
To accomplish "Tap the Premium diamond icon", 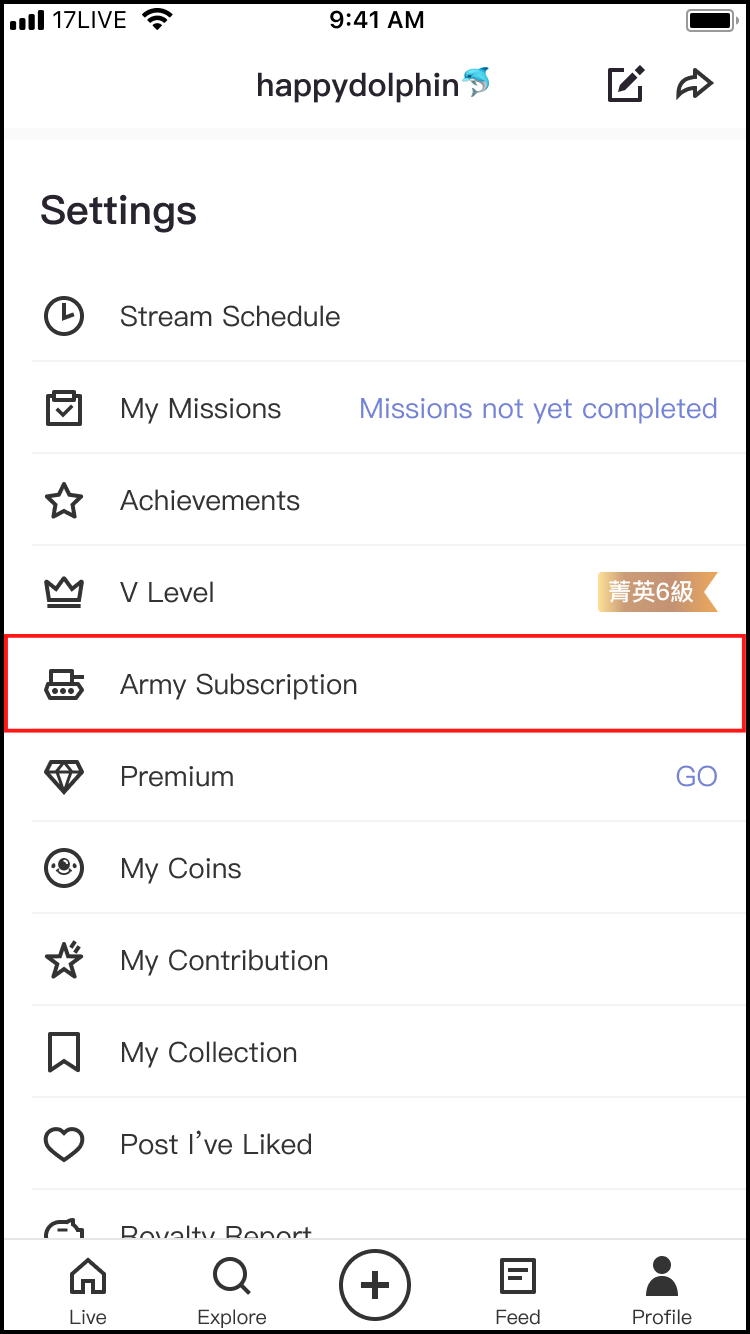I will (x=64, y=777).
